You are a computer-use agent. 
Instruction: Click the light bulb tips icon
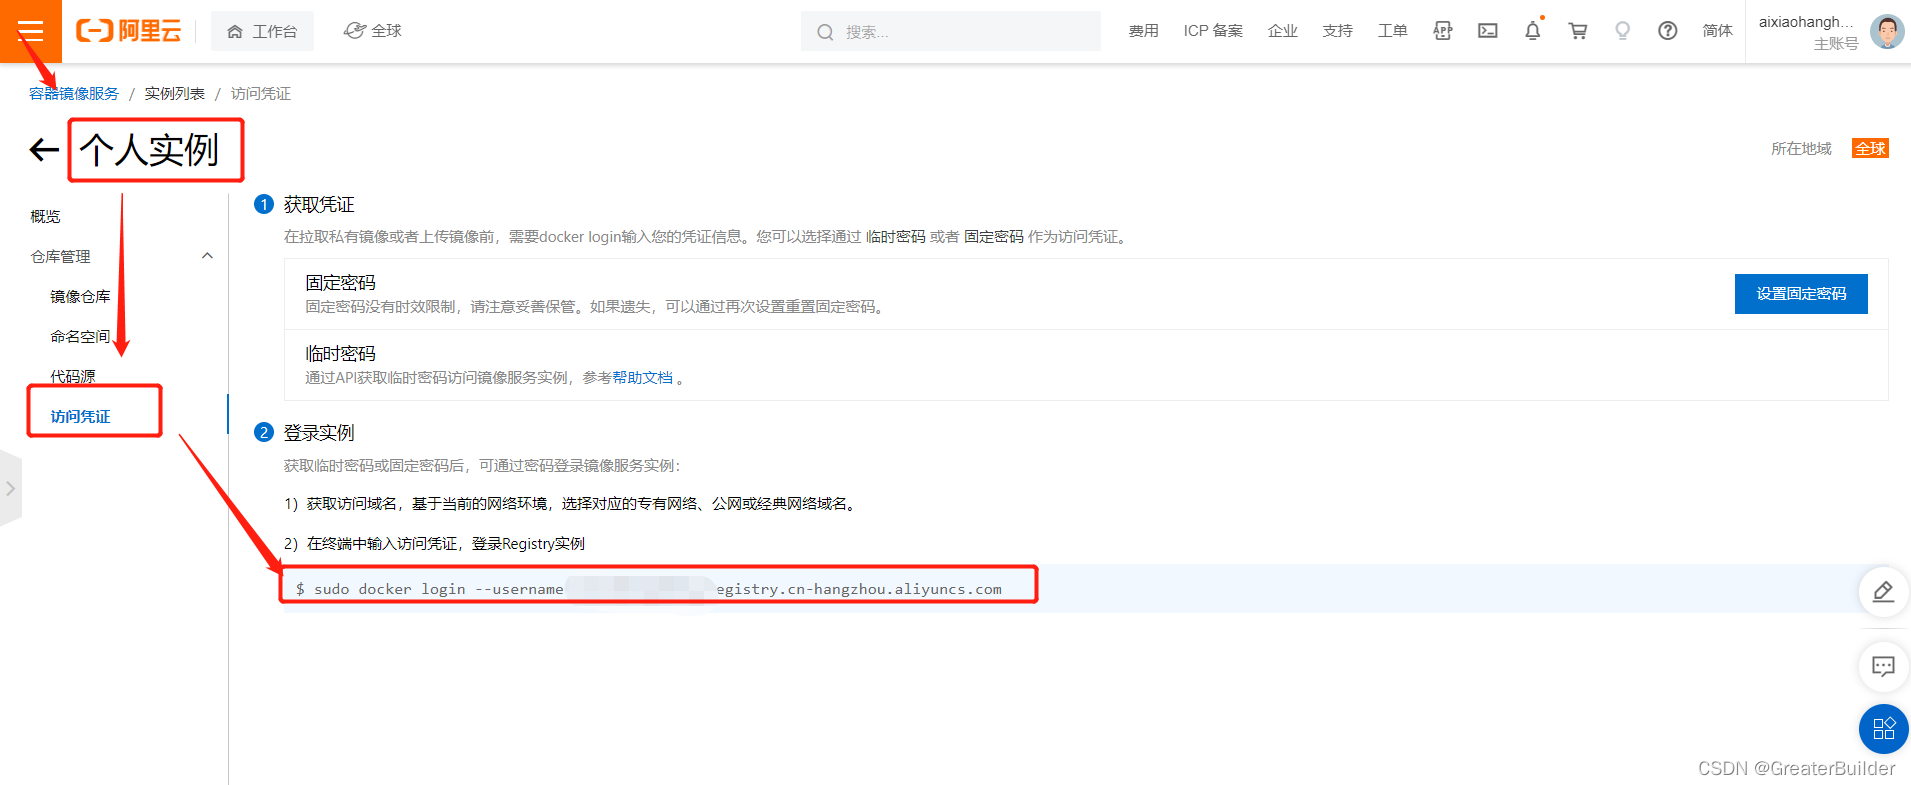(x=1623, y=31)
